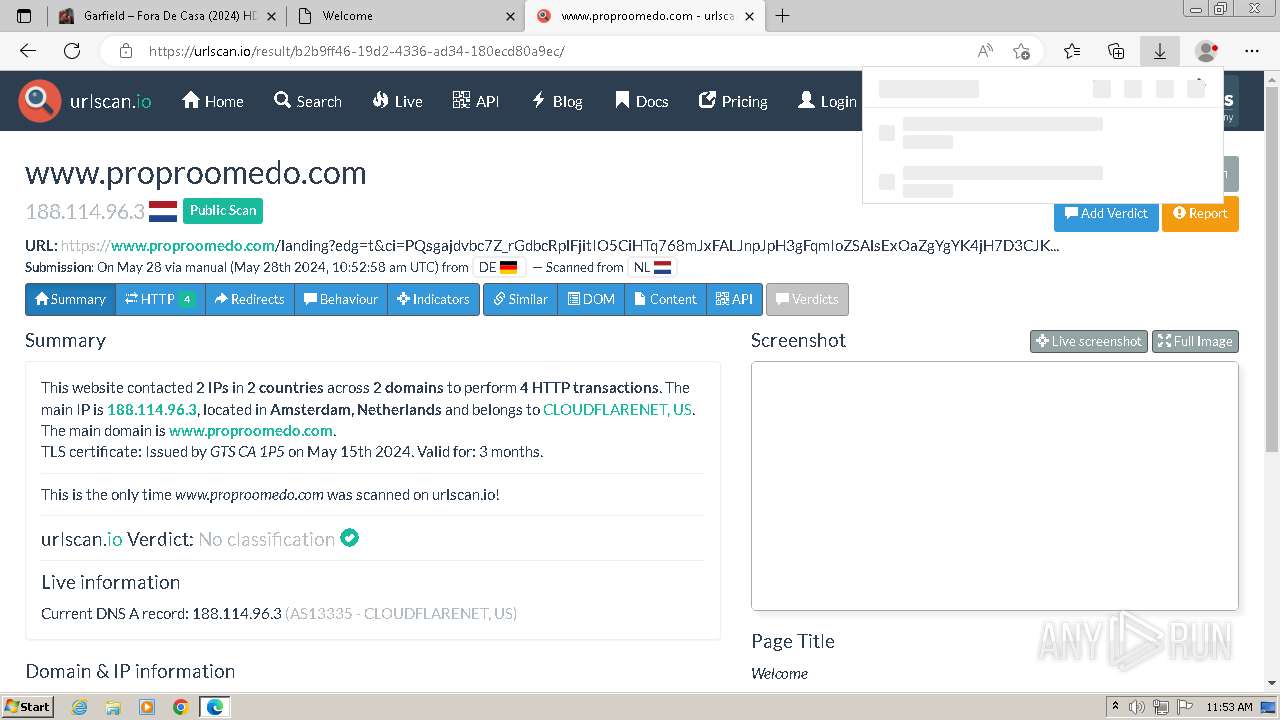Open Chrome from the taskbar

pos(180,707)
